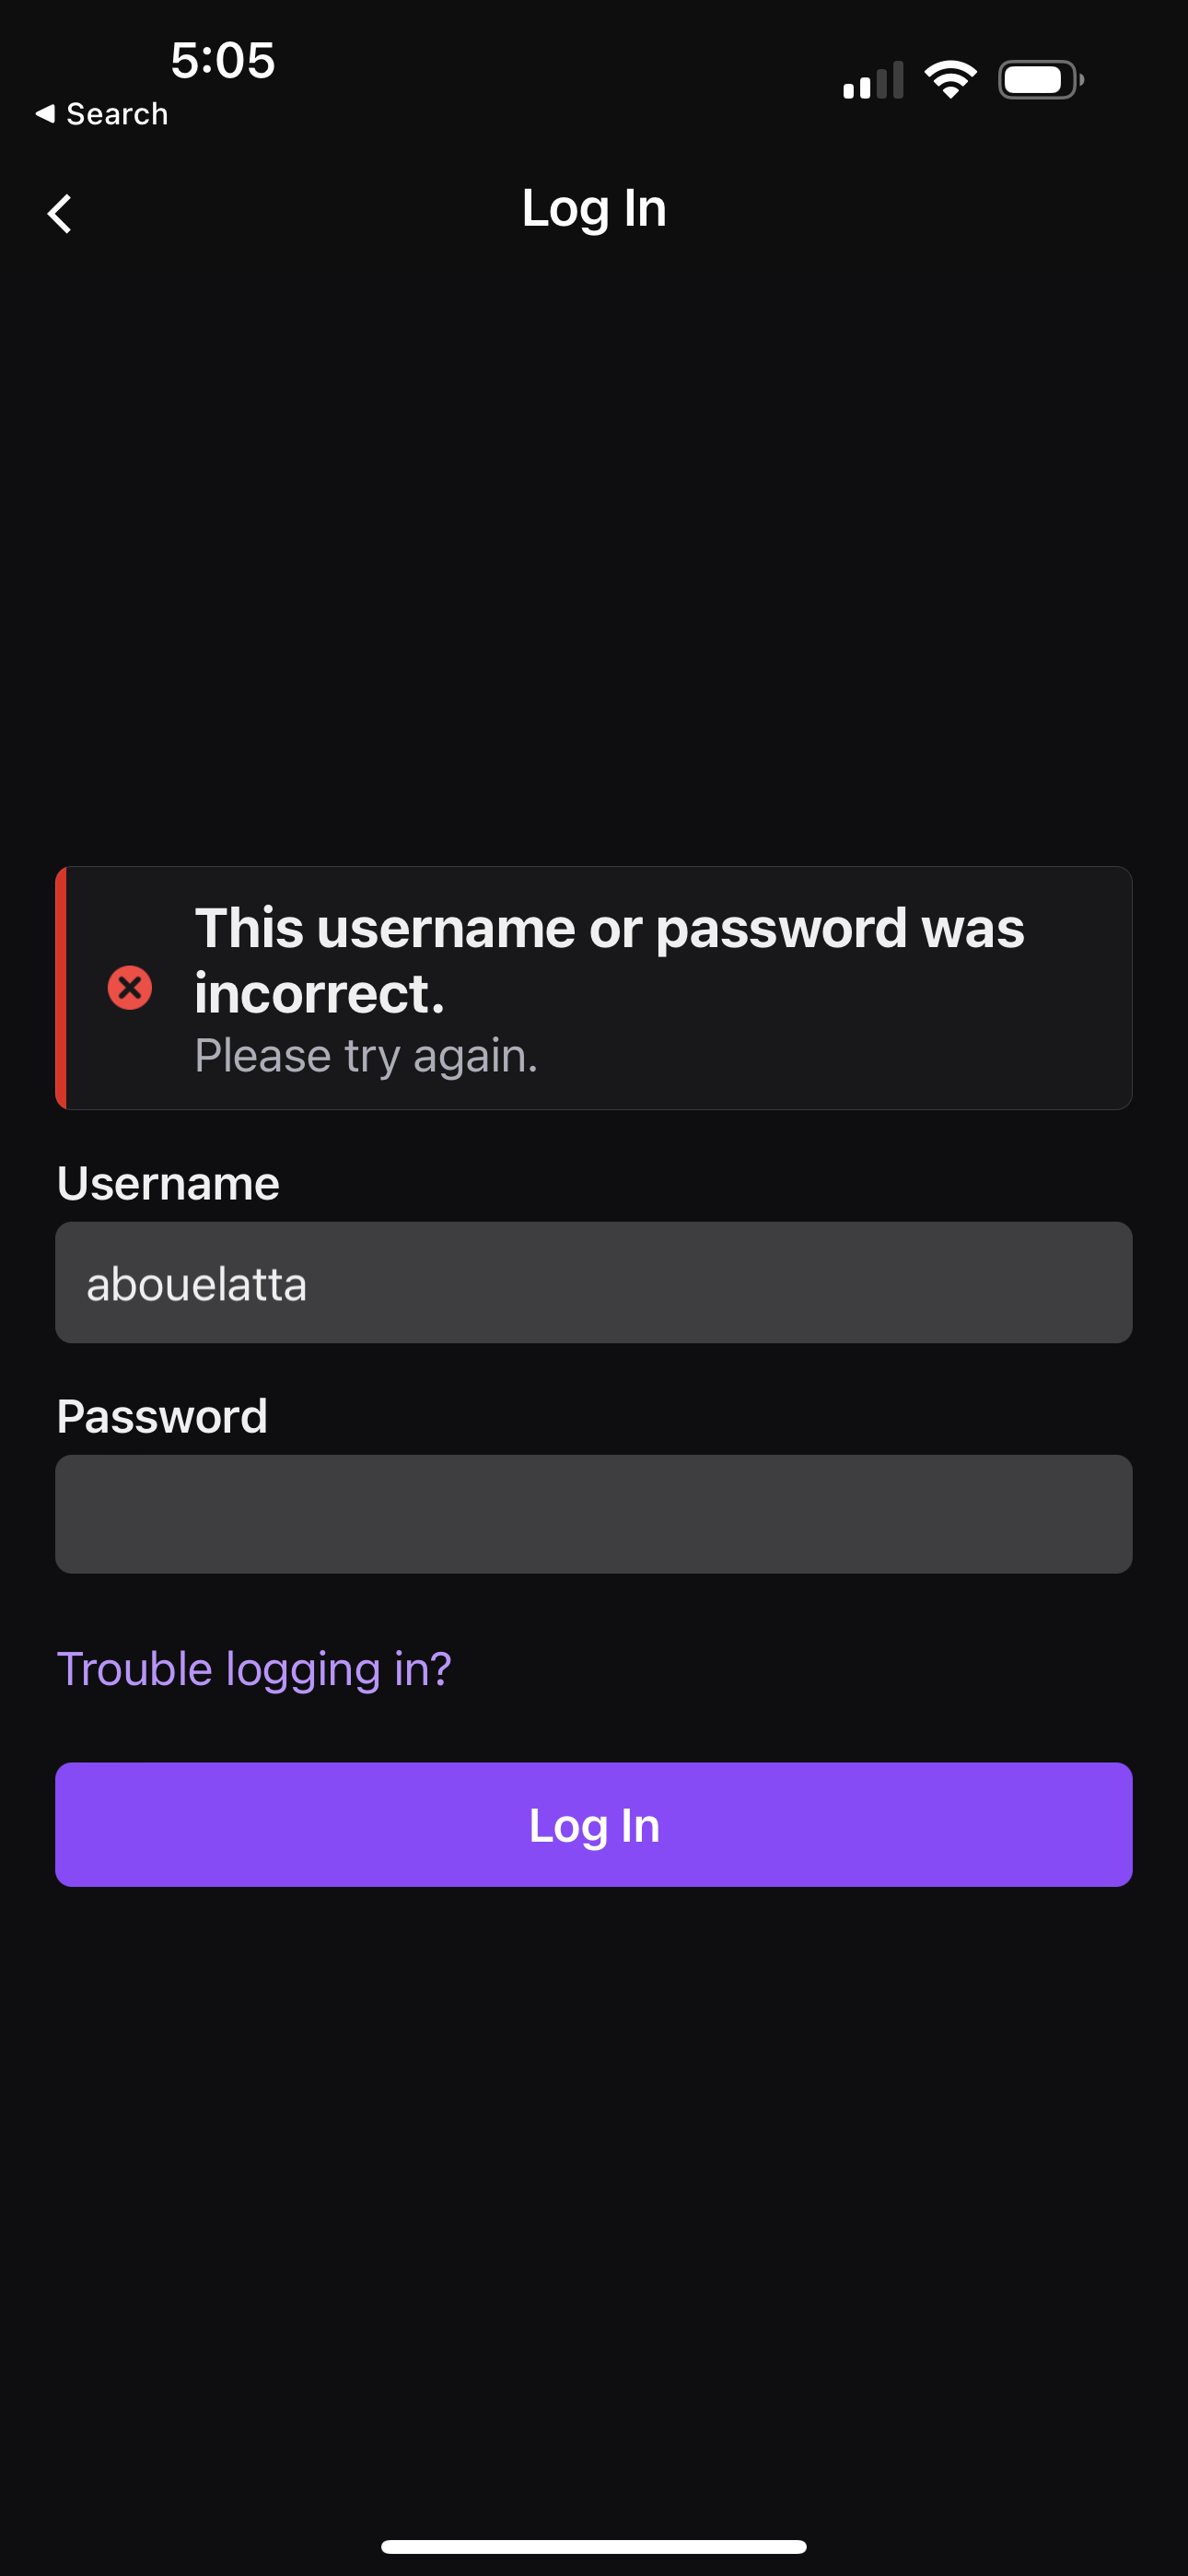
Task: Click the red stripe on the alert box
Action: (61, 988)
